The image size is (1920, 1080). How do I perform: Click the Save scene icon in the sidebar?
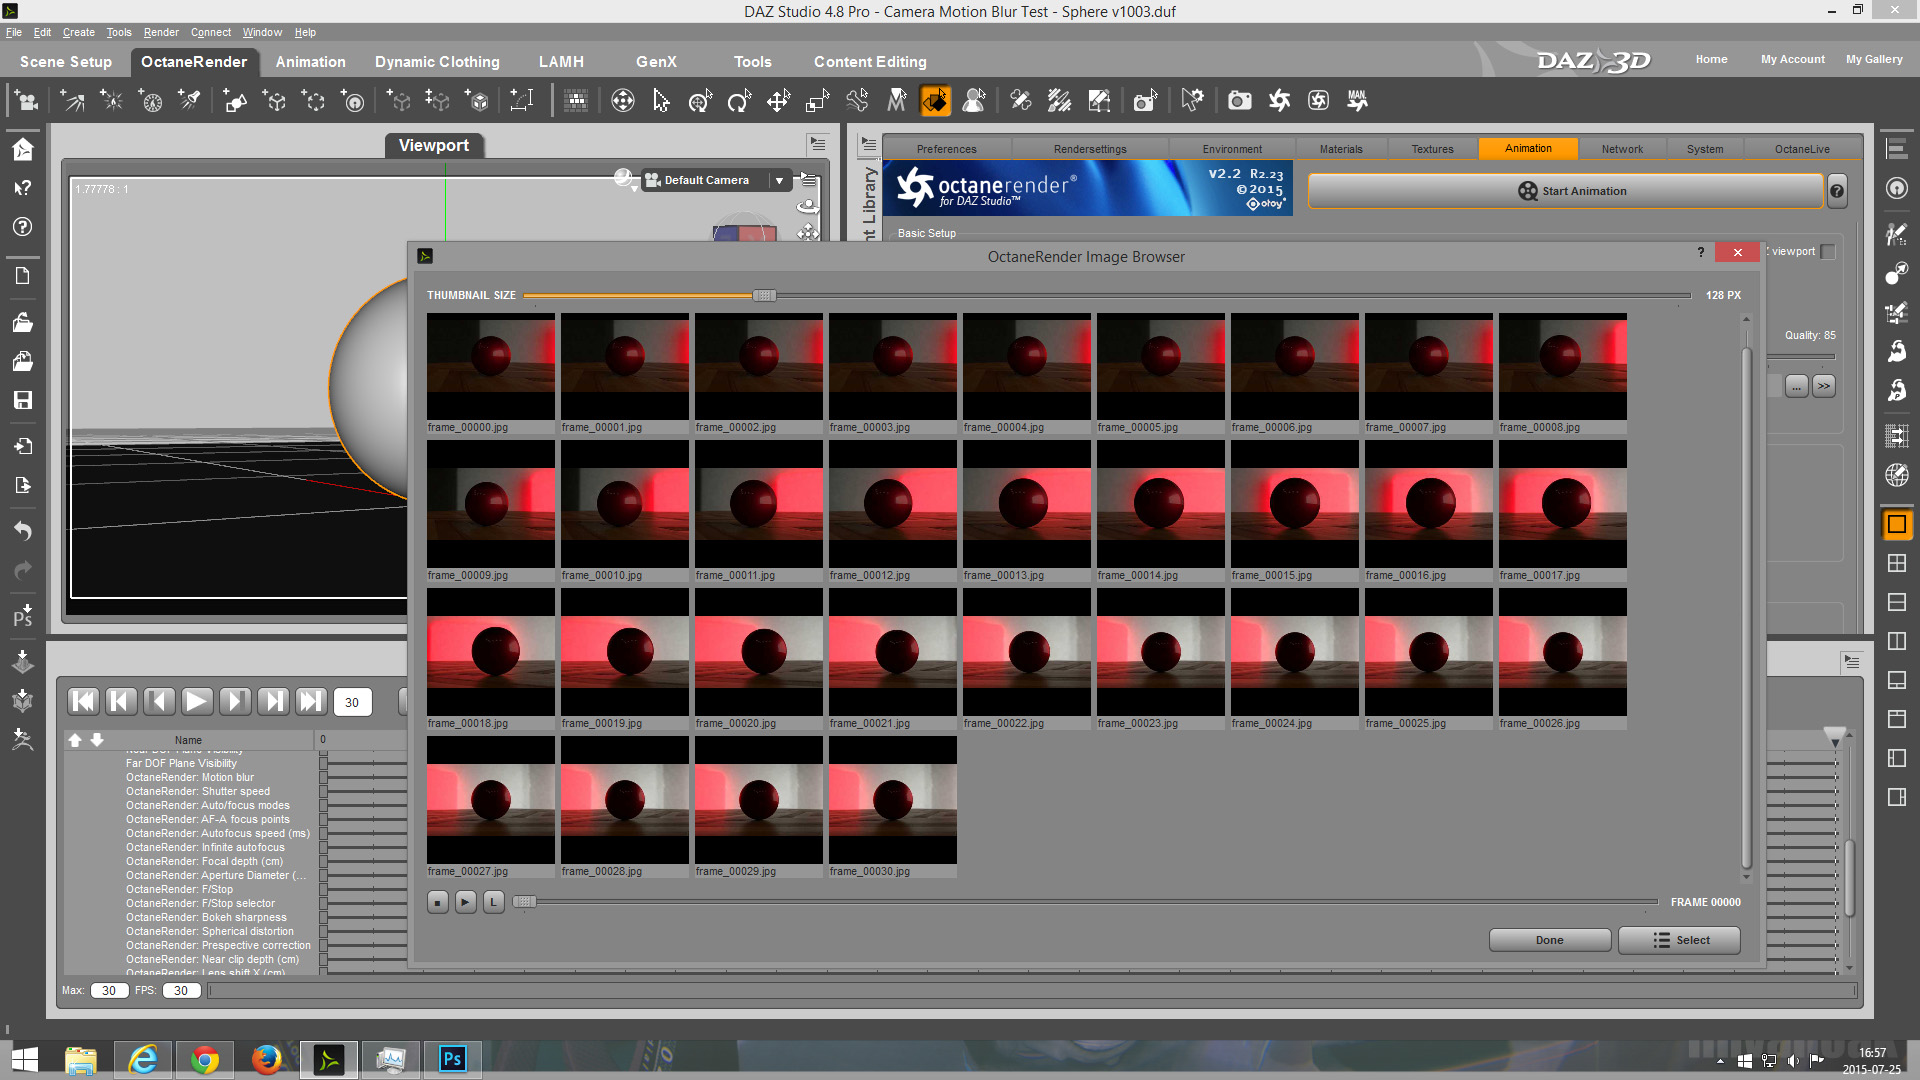point(22,400)
